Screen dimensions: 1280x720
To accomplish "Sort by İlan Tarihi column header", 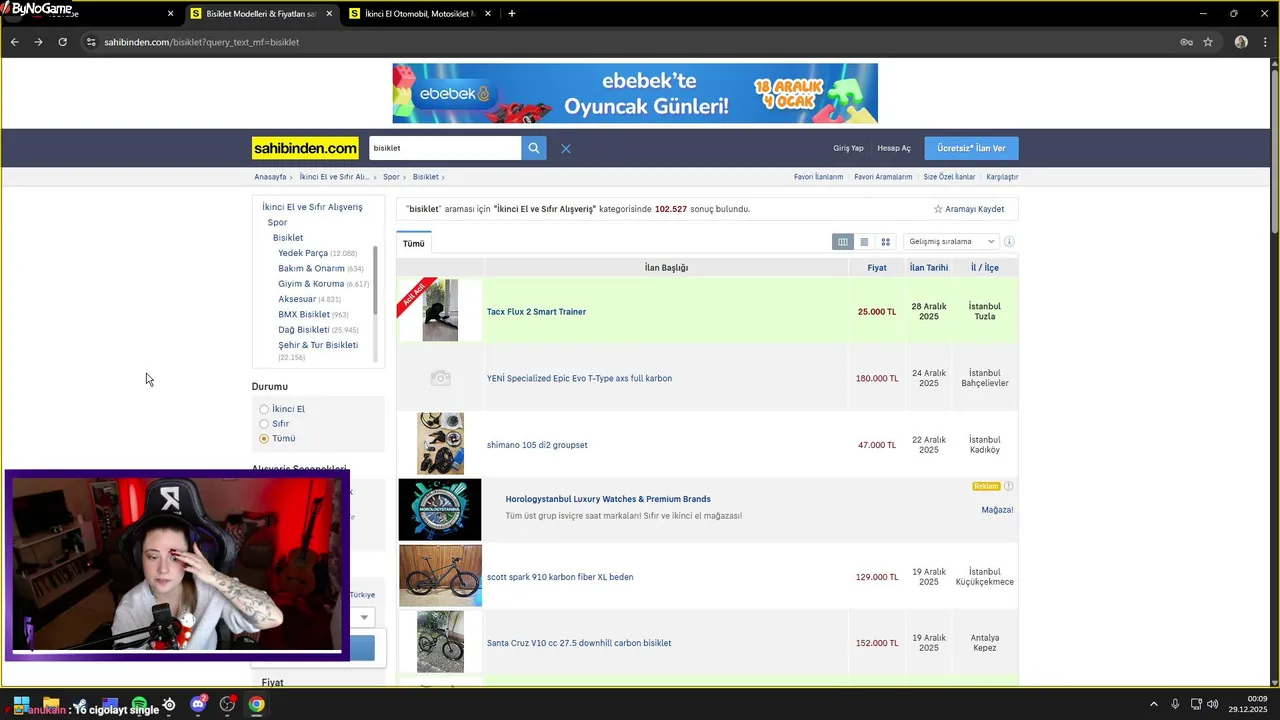I will [929, 268].
